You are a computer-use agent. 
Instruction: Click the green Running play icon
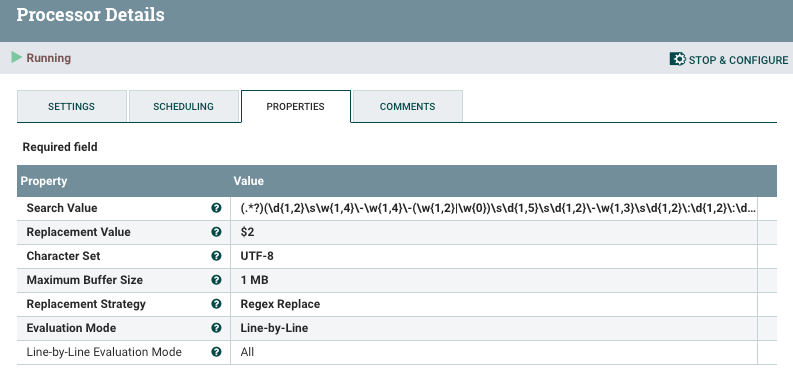point(17,57)
